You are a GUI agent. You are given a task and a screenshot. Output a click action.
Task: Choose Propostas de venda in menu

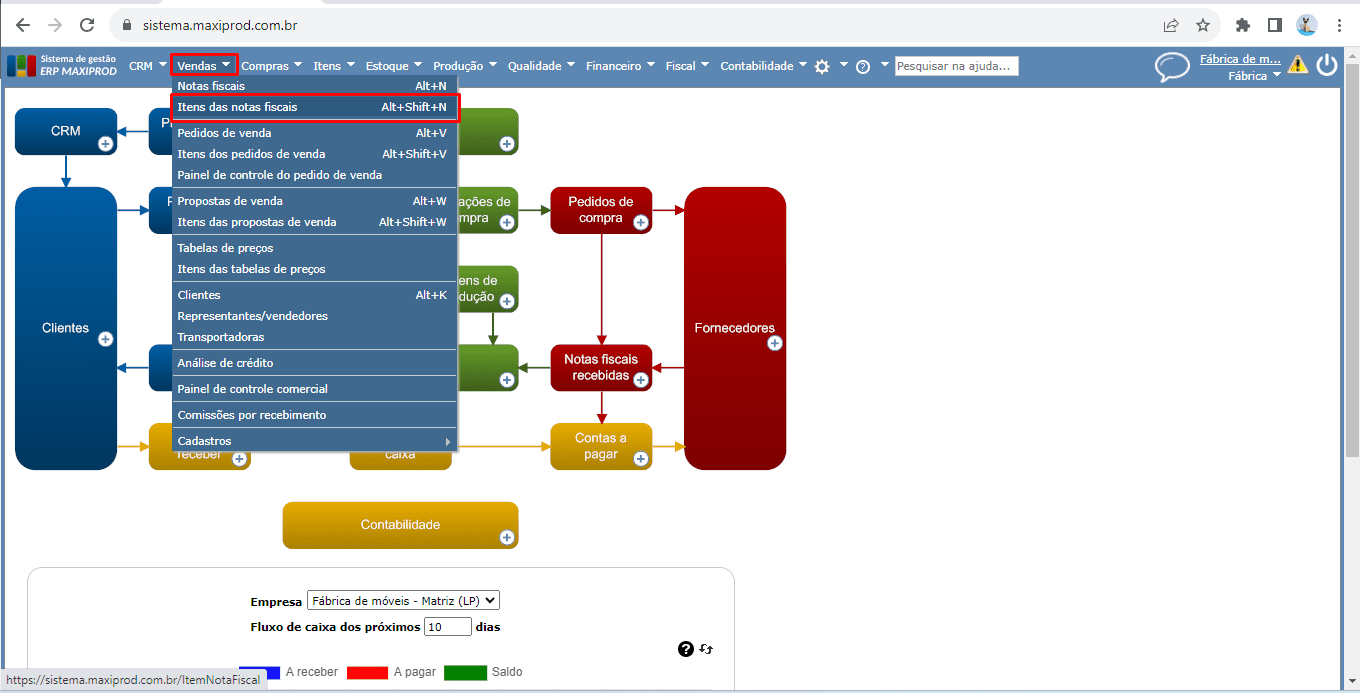314,201
